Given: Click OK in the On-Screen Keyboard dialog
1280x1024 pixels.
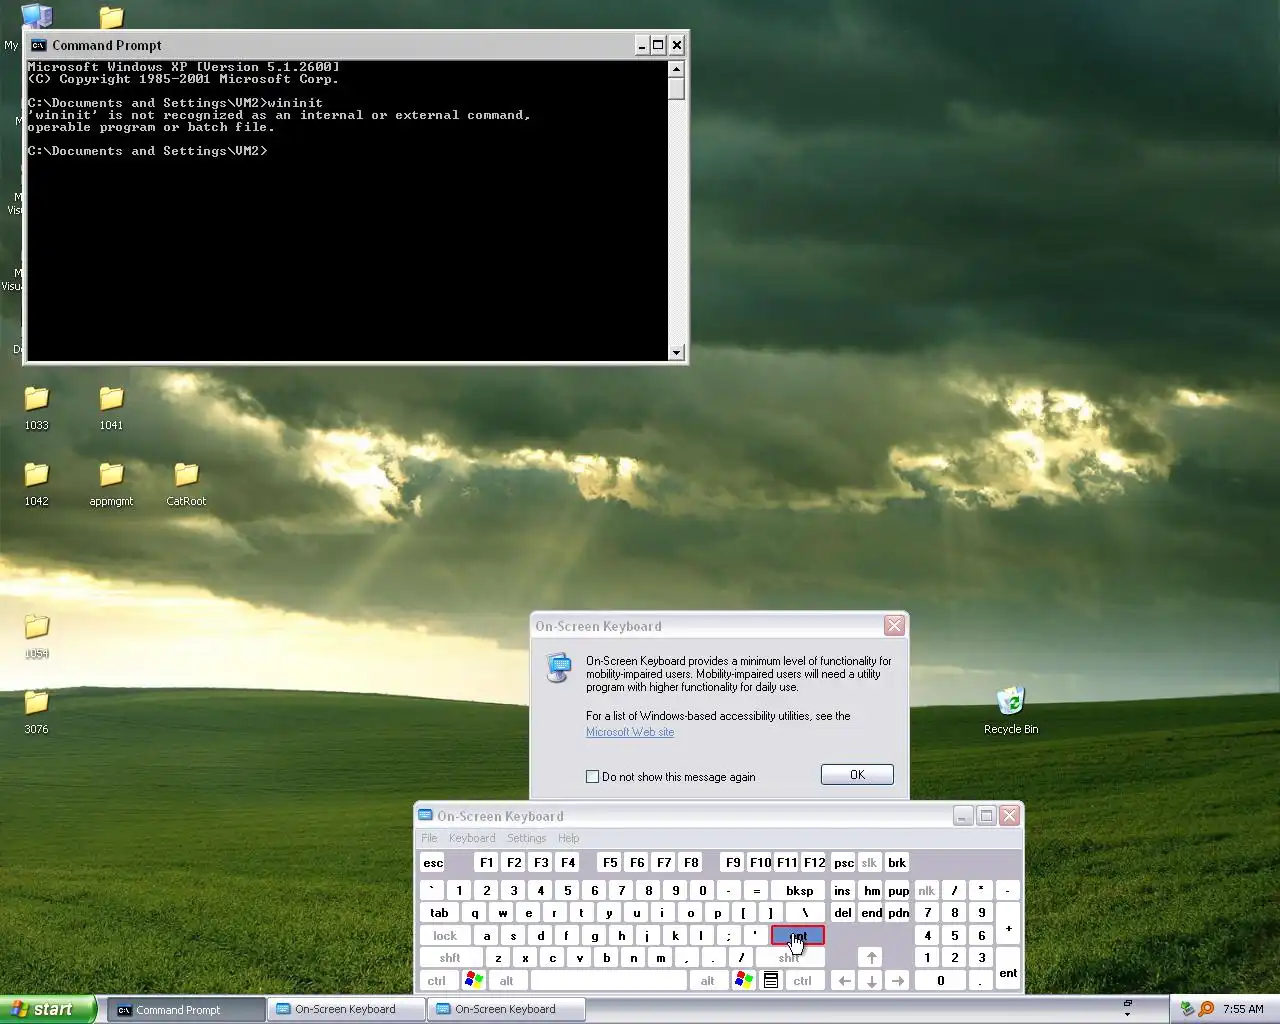Looking at the screenshot, I should [x=857, y=775].
